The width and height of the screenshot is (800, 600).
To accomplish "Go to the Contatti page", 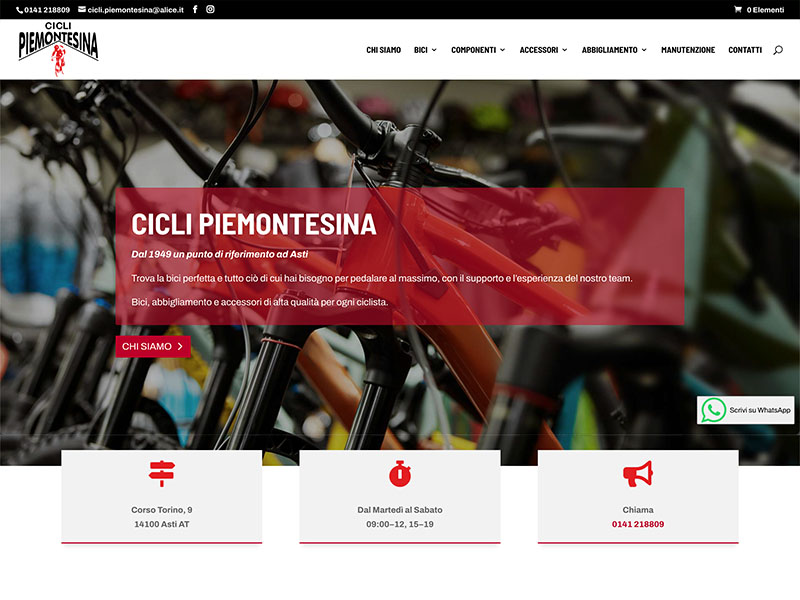I will click(x=745, y=50).
